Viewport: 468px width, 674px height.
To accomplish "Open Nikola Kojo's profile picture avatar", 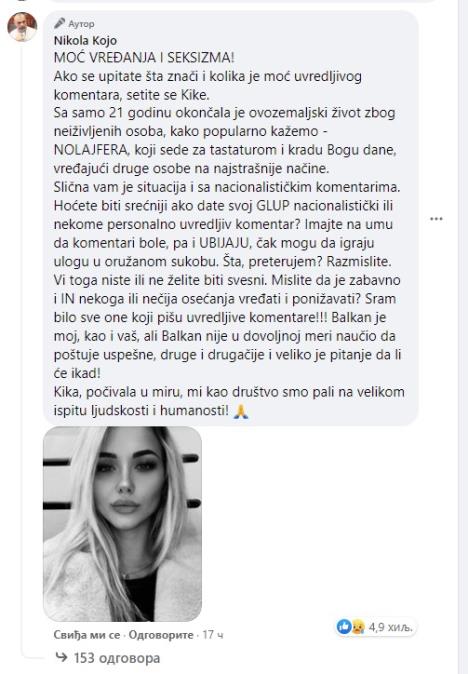I will [x=22, y=27].
